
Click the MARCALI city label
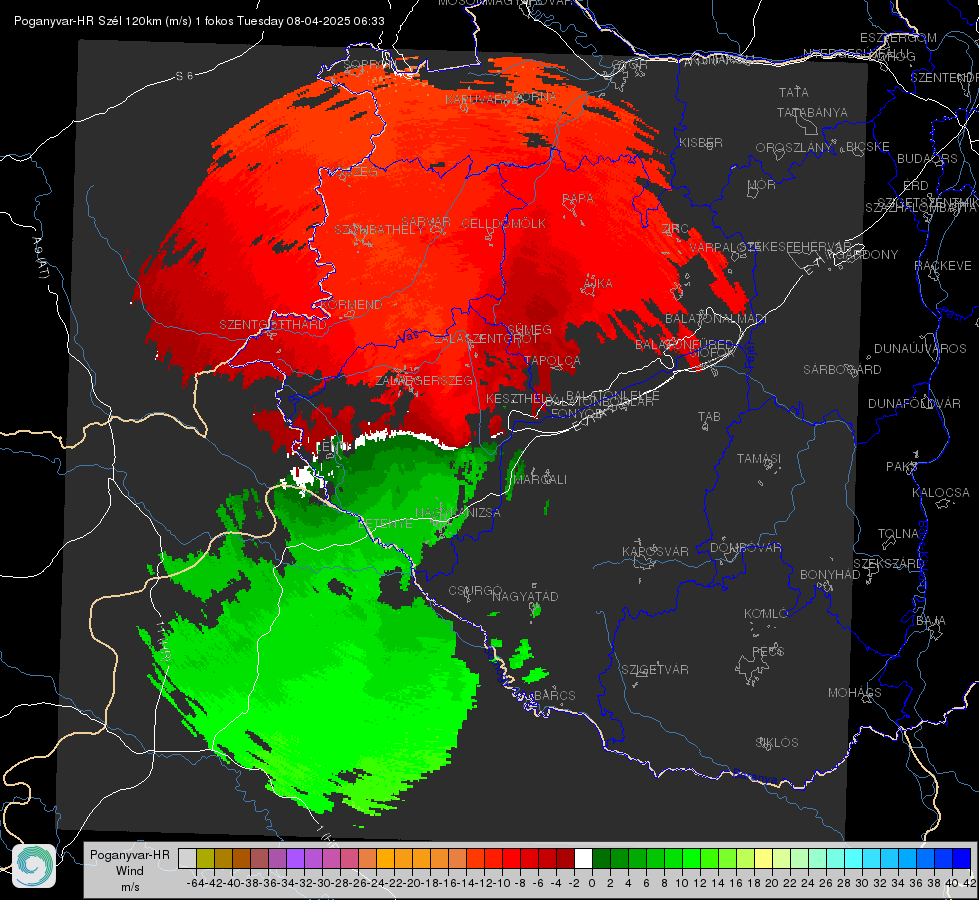tap(539, 480)
